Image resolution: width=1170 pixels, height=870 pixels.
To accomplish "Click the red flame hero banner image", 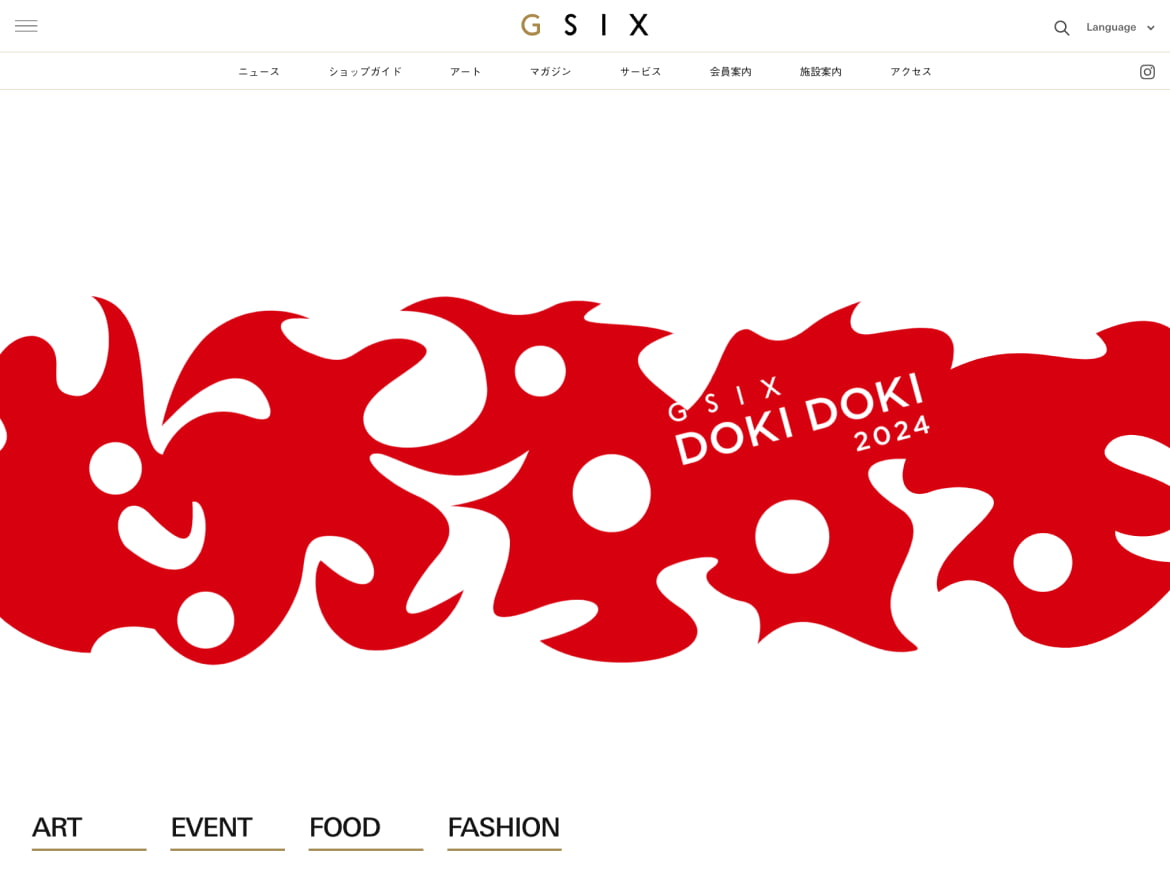I will [x=585, y=479].
